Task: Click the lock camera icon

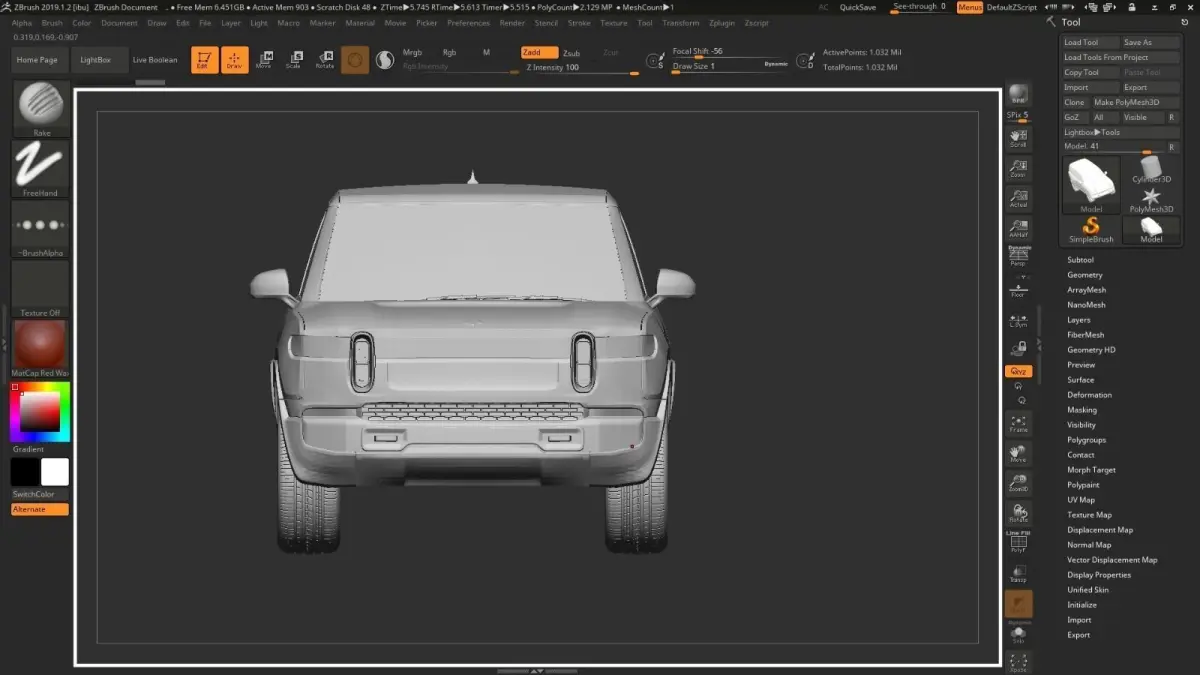Action: coord(1018,348)
